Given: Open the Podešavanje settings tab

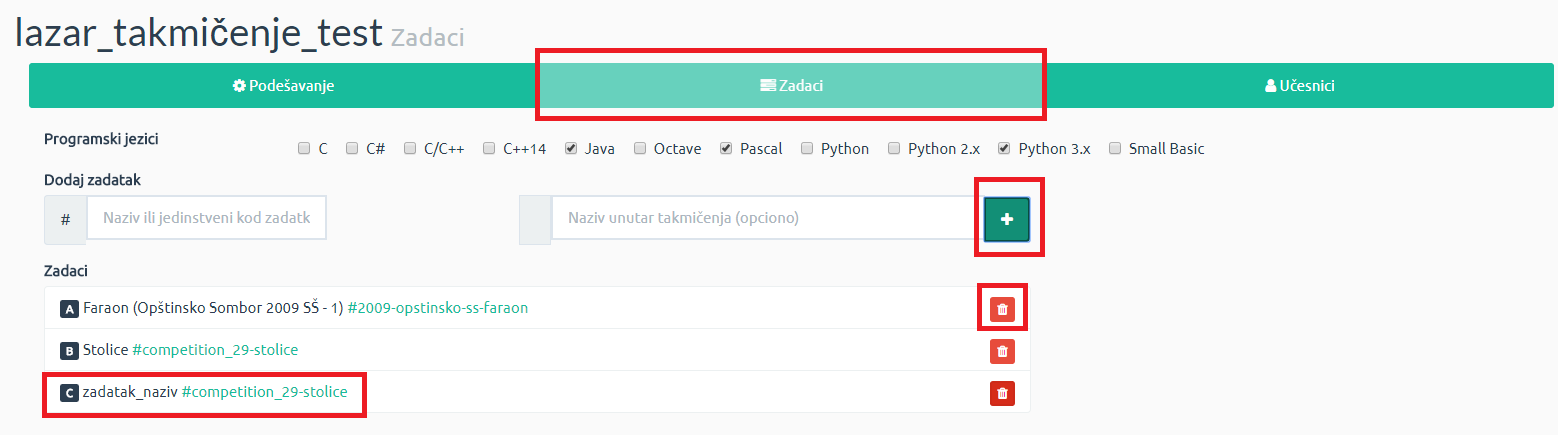Looking at the screenshot, I should point(283,86).
